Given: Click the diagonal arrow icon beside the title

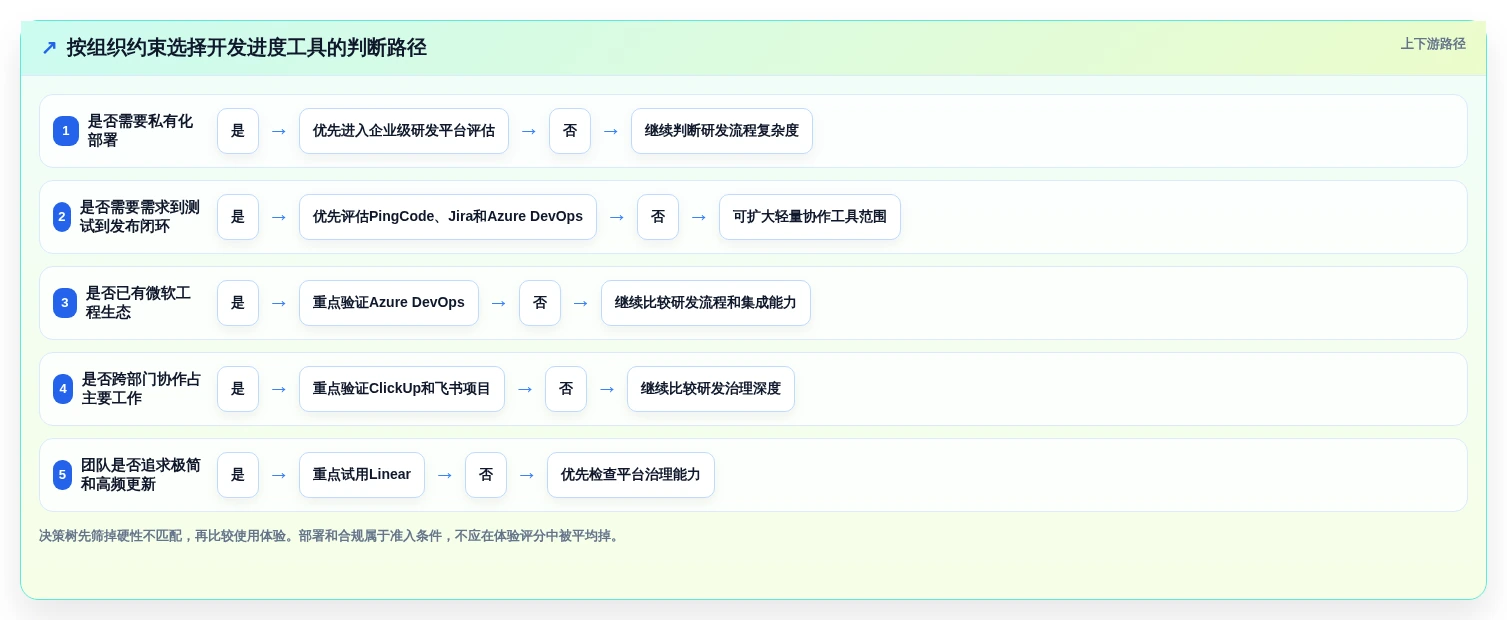Looking at the screenshot, I should tap(49, 48).
